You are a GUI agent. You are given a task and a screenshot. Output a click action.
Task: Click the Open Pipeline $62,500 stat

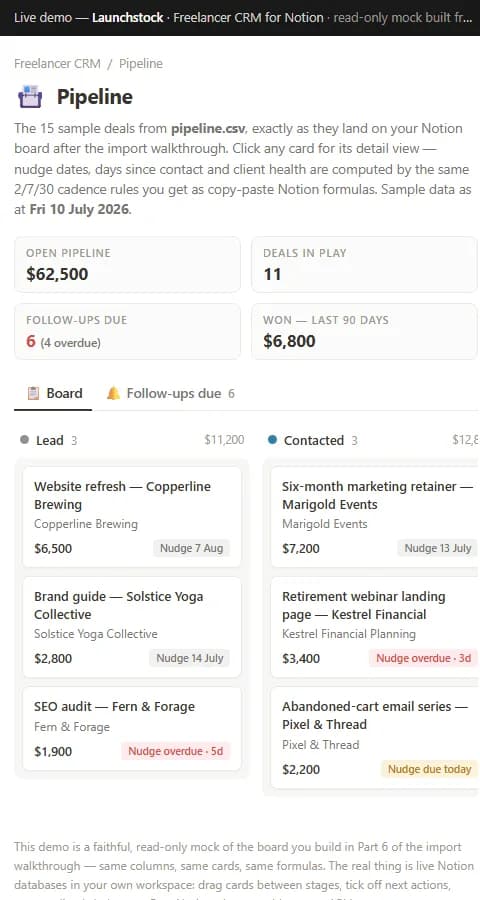(127, 265)
